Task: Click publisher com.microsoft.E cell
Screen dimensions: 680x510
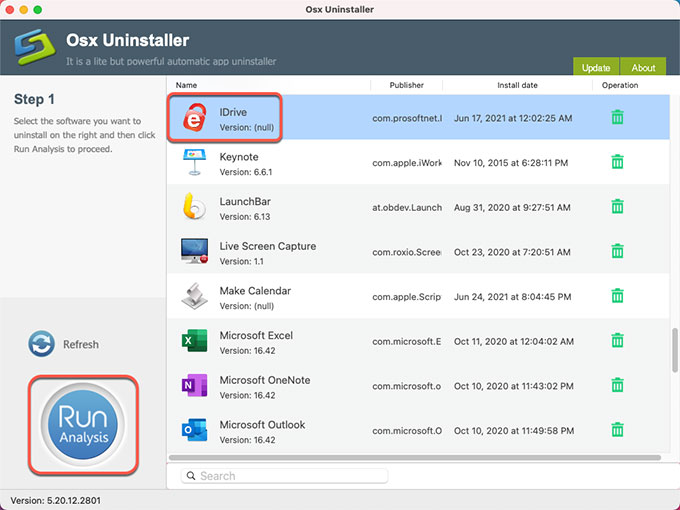Action: tap(407, 341)
